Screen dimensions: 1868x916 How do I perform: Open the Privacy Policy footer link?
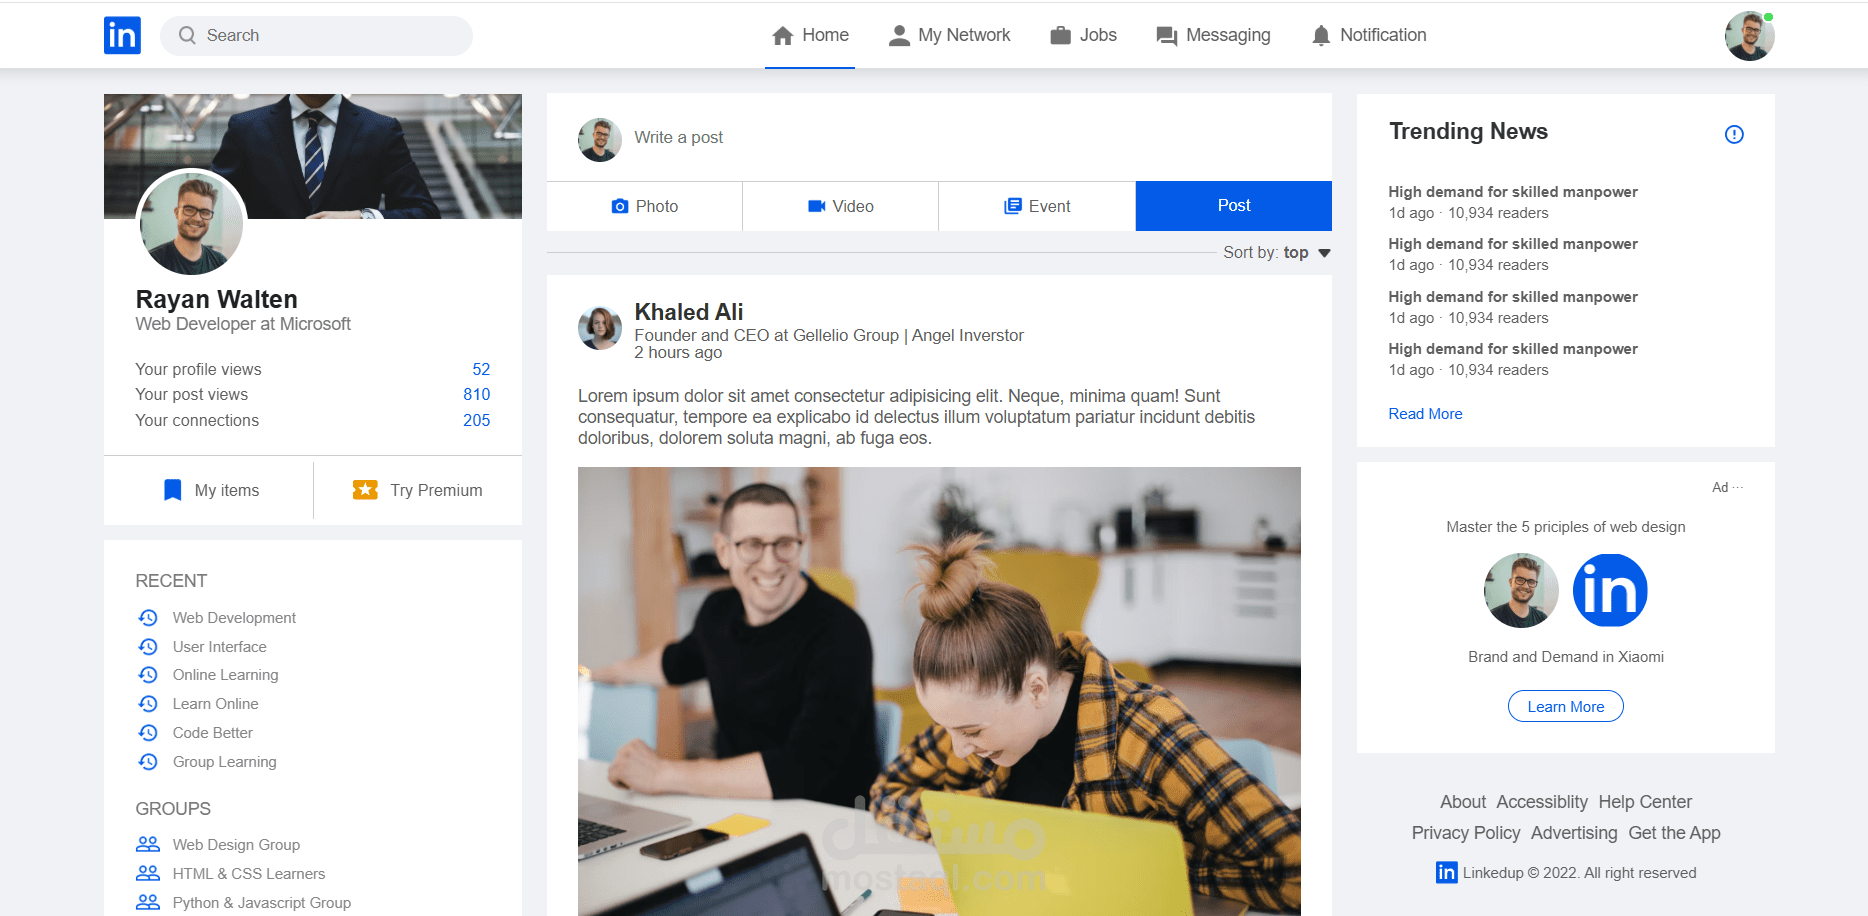click(x=1466, y=833)
